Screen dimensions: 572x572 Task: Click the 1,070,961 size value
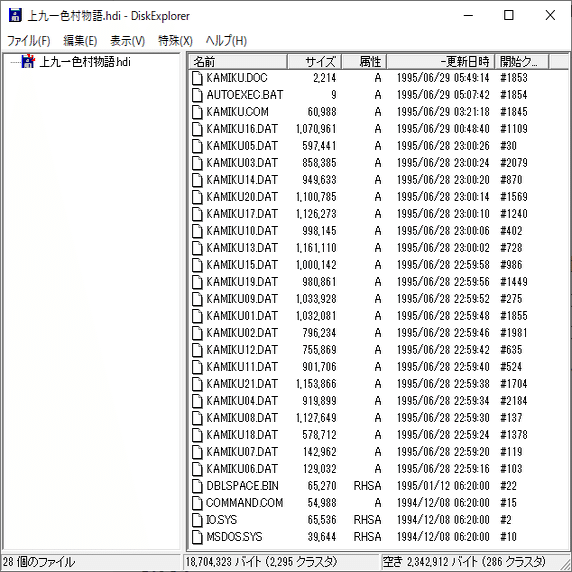tap(316, 129)
